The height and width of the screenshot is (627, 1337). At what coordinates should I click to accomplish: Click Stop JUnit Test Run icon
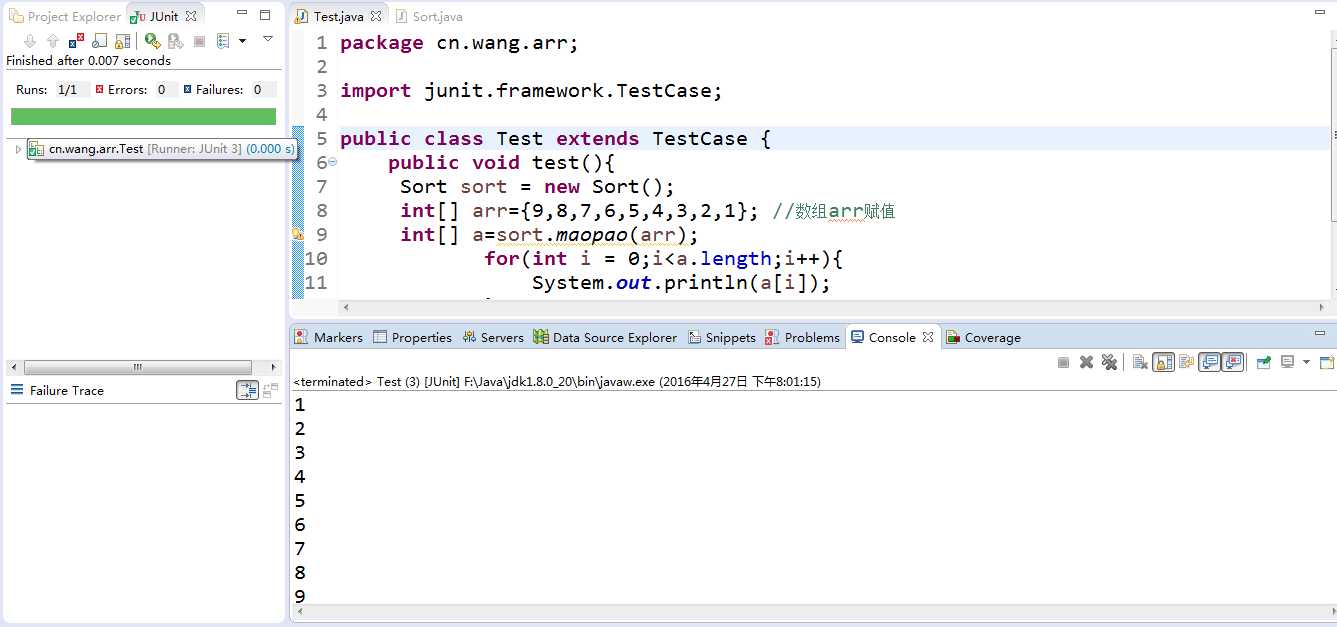[x=199, y=41]
